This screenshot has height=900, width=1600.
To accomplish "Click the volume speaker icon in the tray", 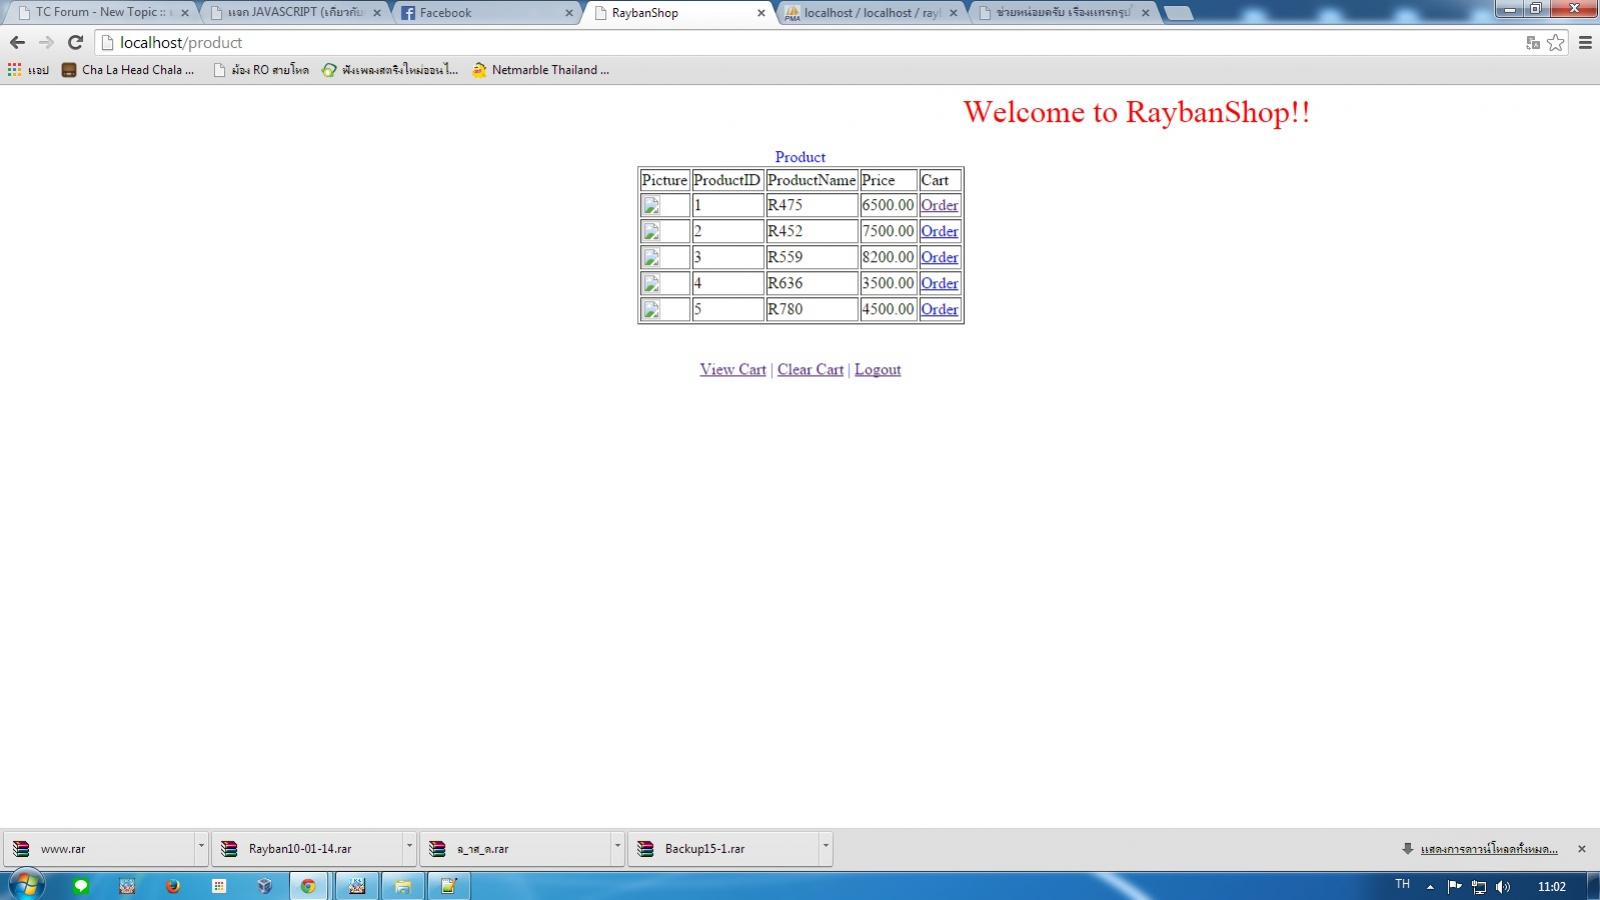I will (1503, 887).
